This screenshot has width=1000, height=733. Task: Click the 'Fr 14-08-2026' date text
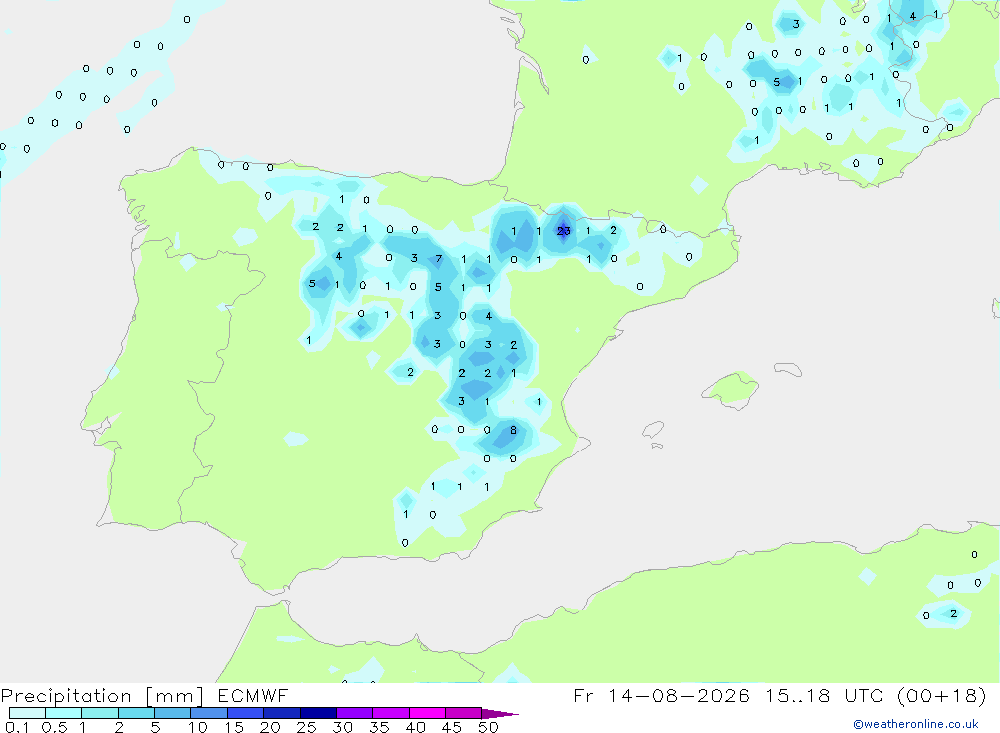click(661, 696)
